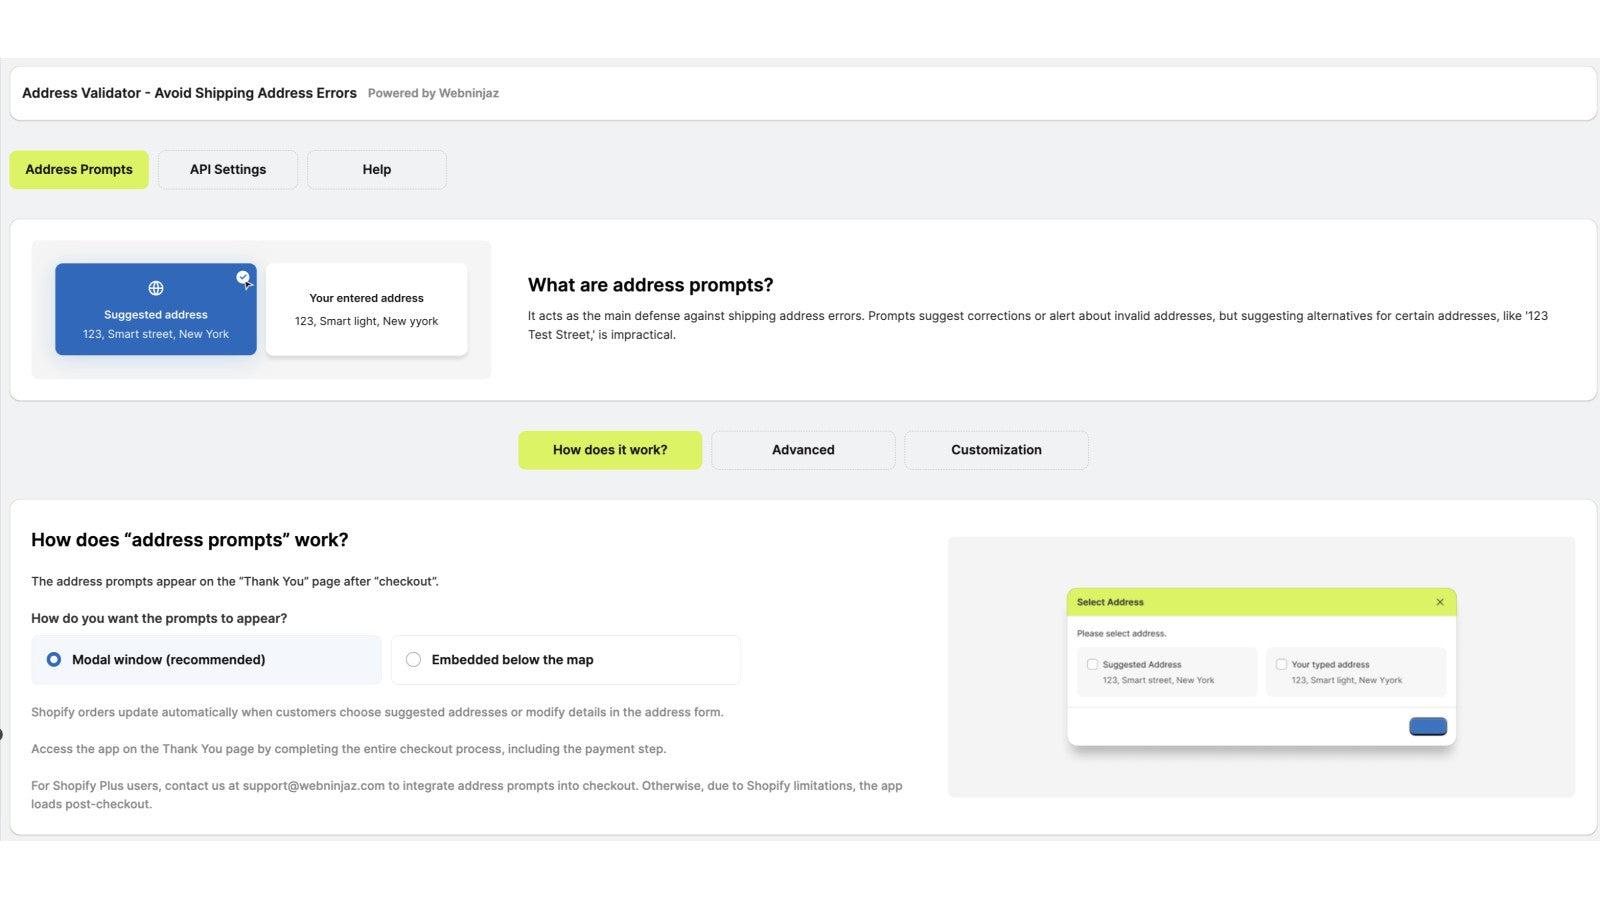1600x900 pixels.
Task: Open the Help tab
Action: 376,169
